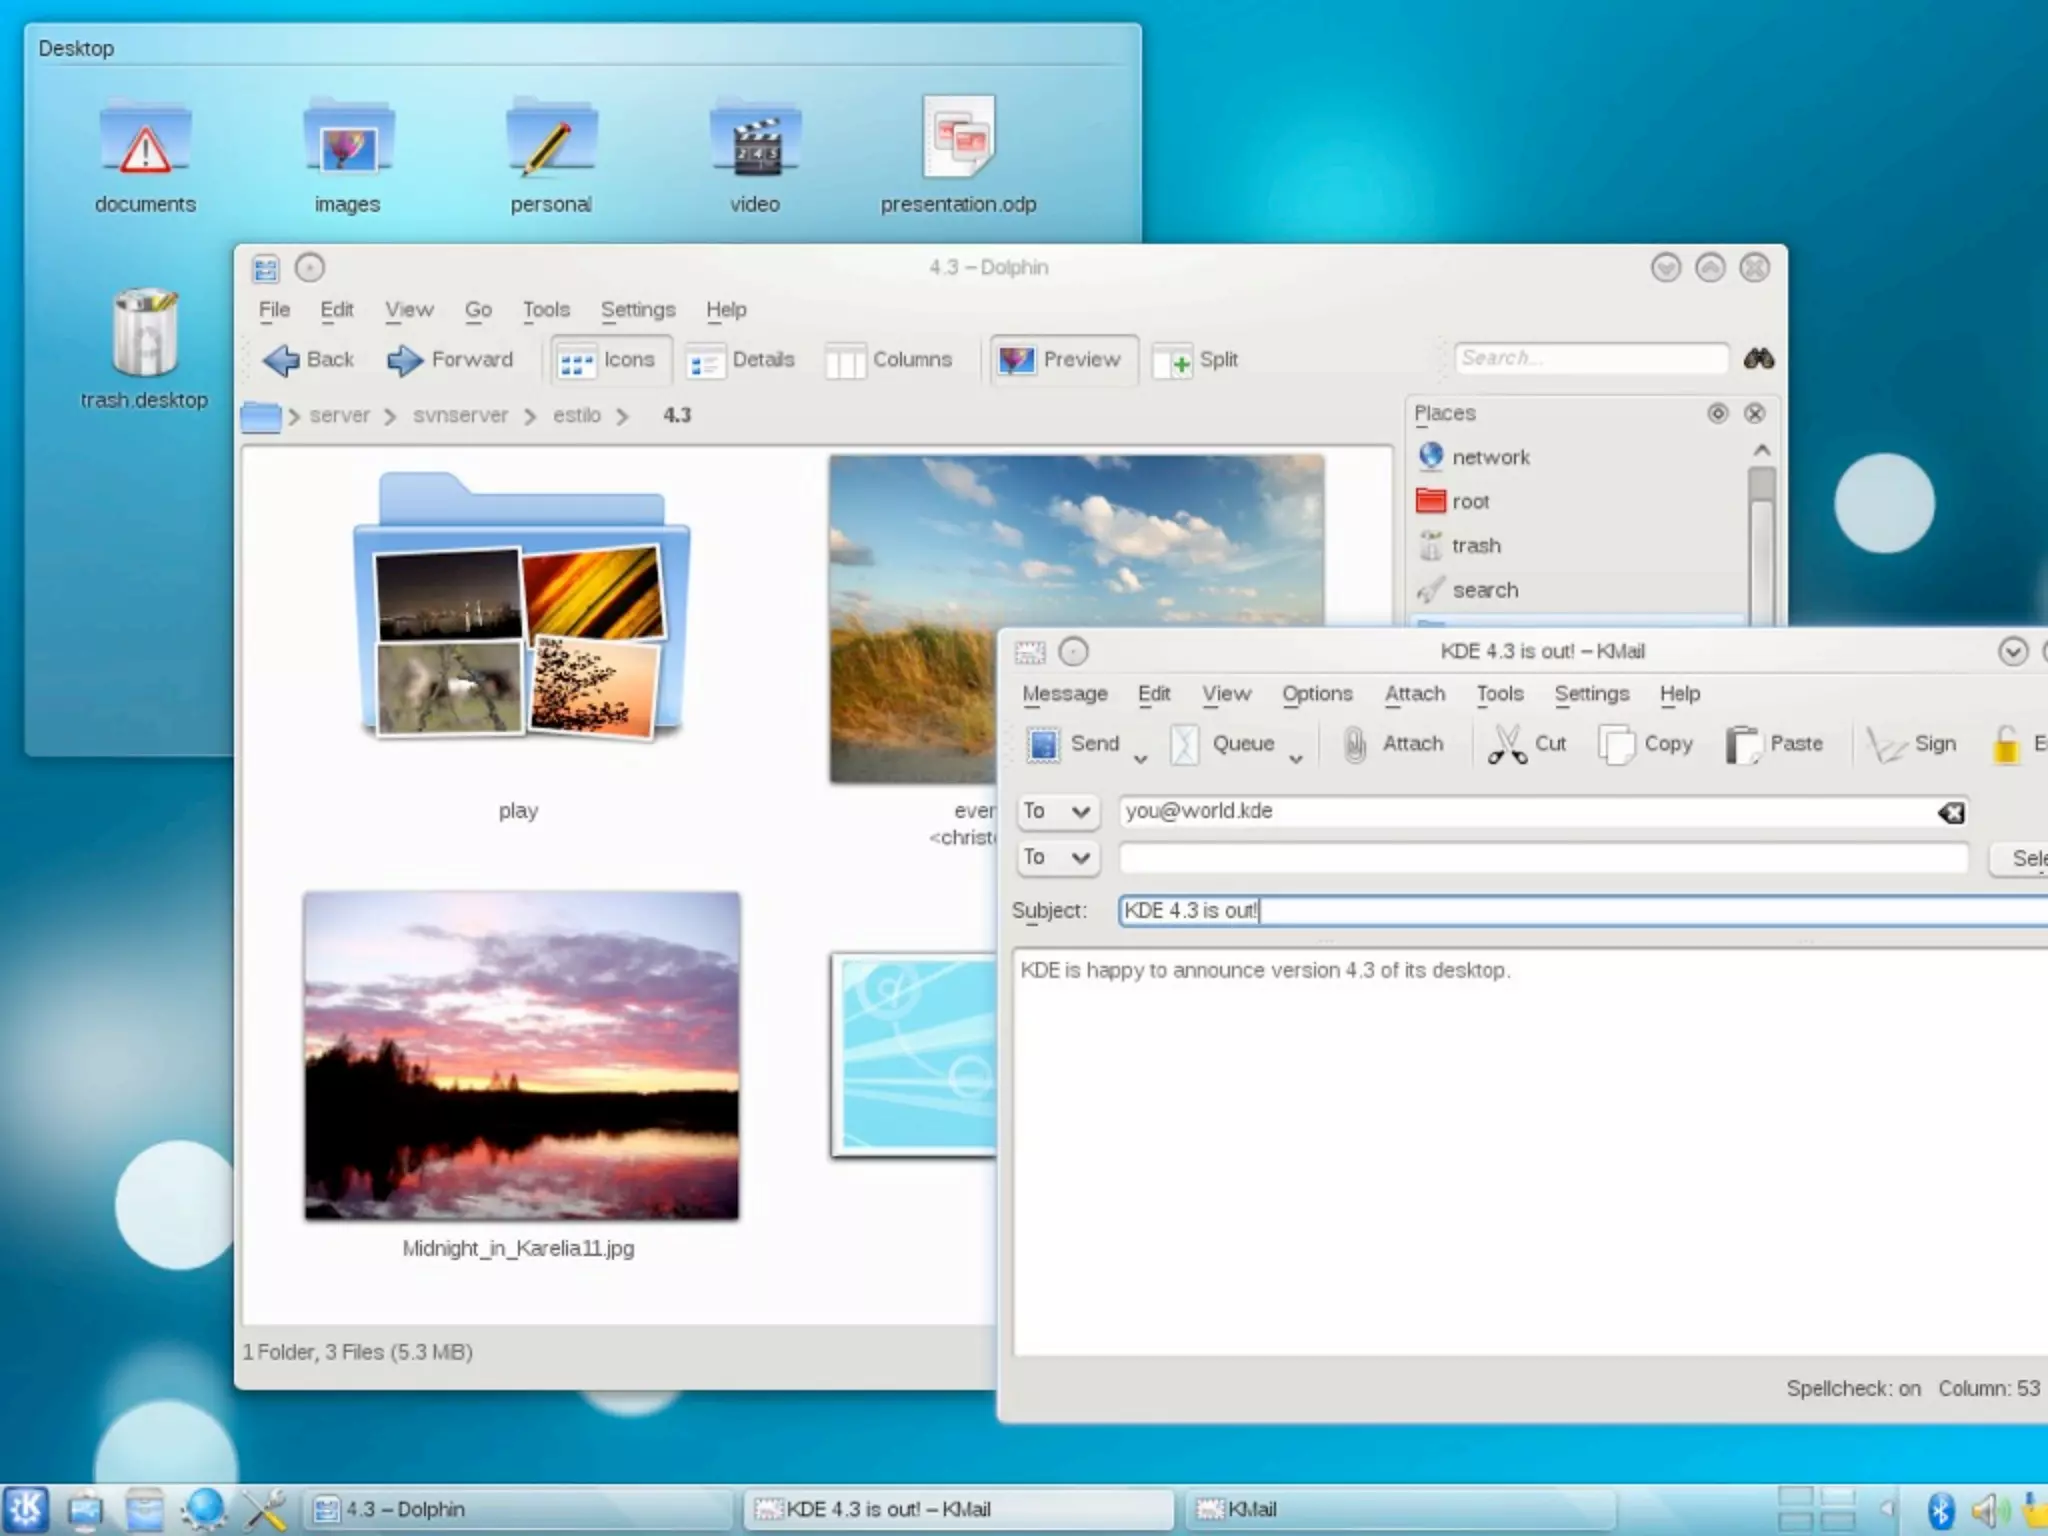The image size is (2048, 1536).
Task: Select the cloudy sky and grass image thumbnail
Action: pos(1076,540)
